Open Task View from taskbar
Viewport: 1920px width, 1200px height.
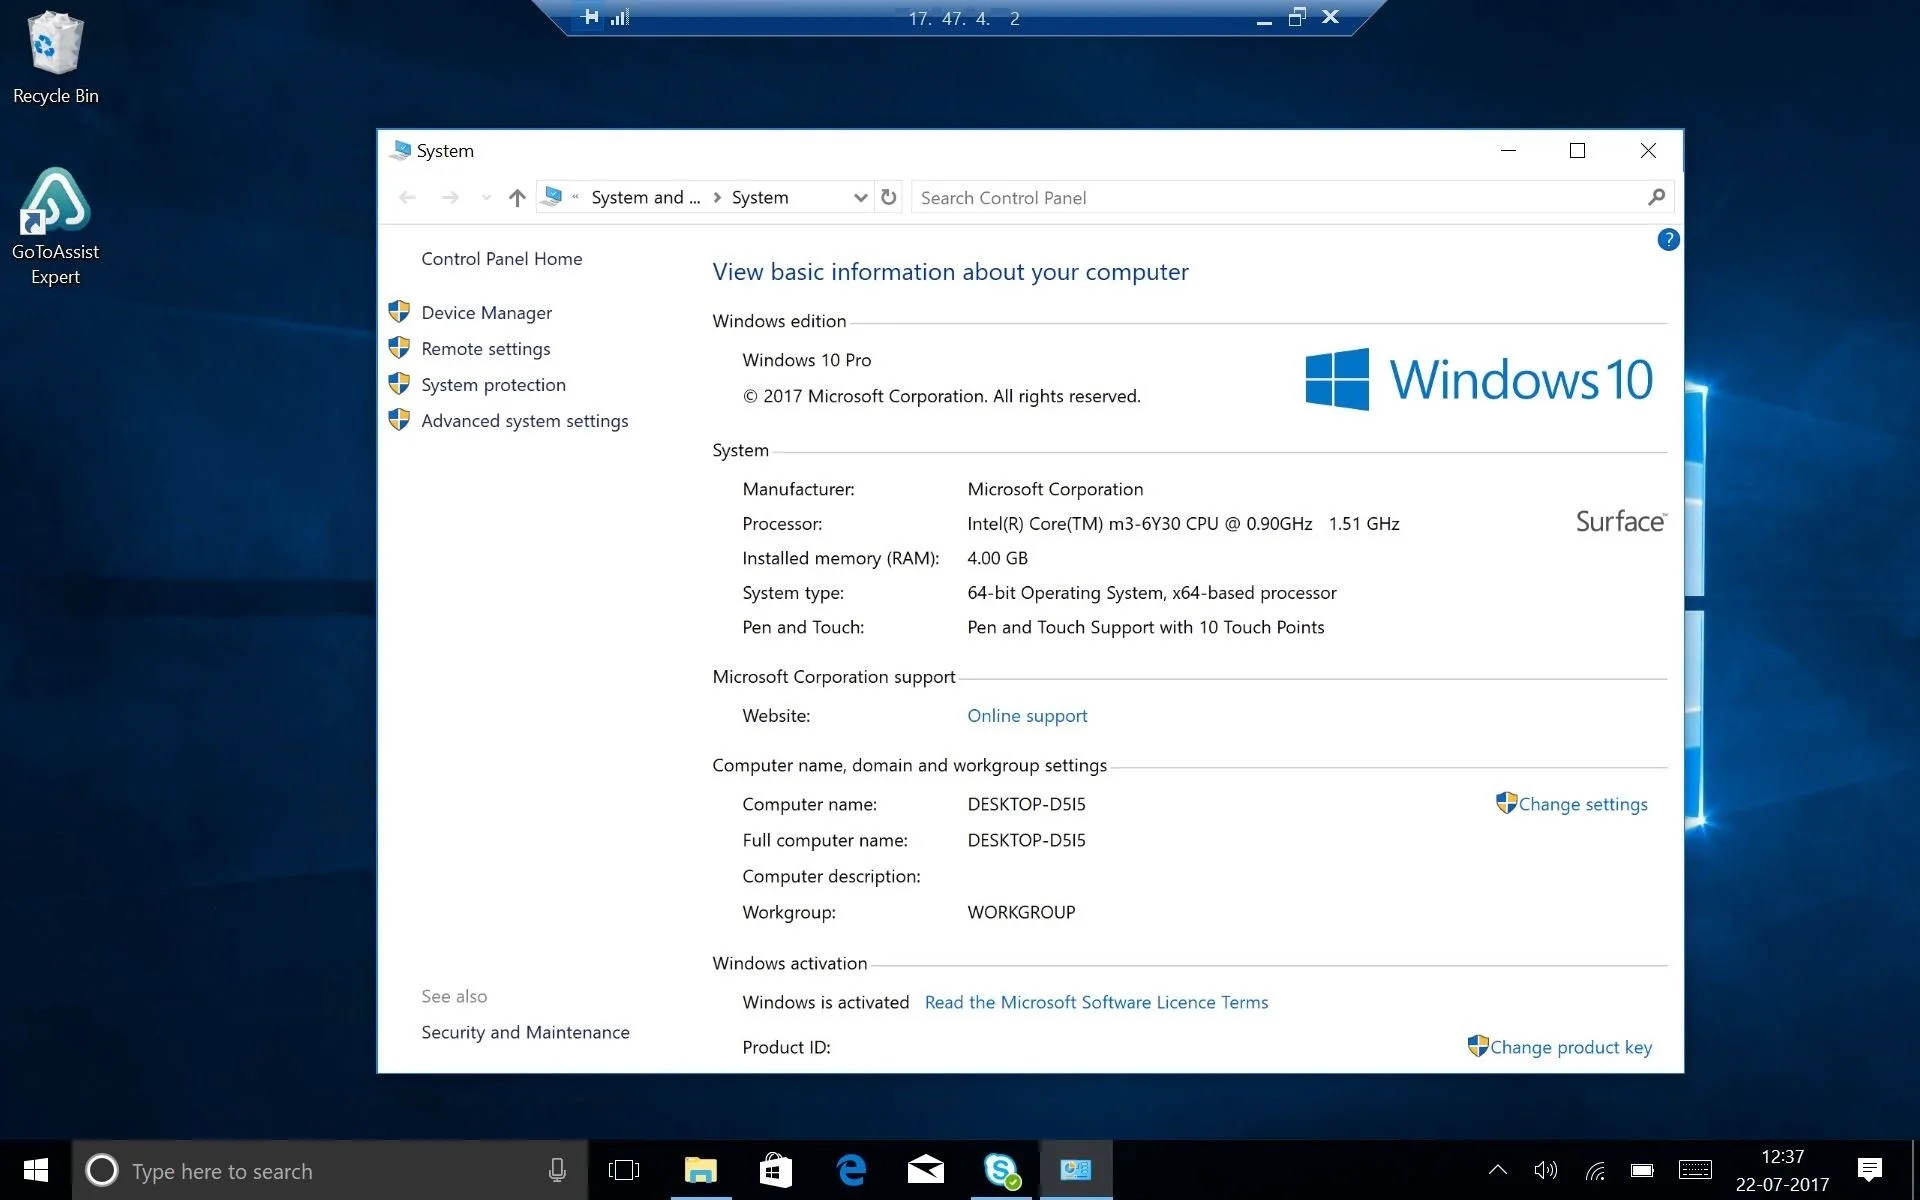coord(624,1170)
